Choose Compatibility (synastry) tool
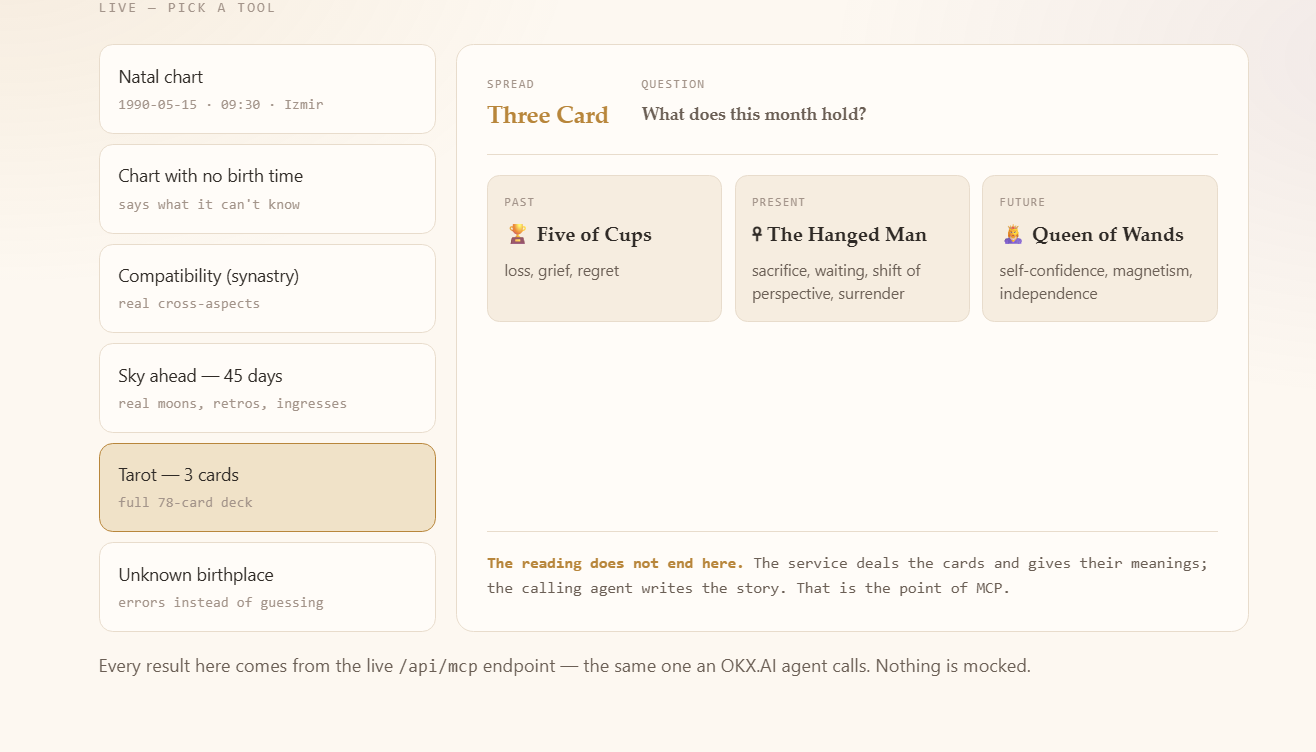This screenshot has height=752, width=1316. pos(267,288)
